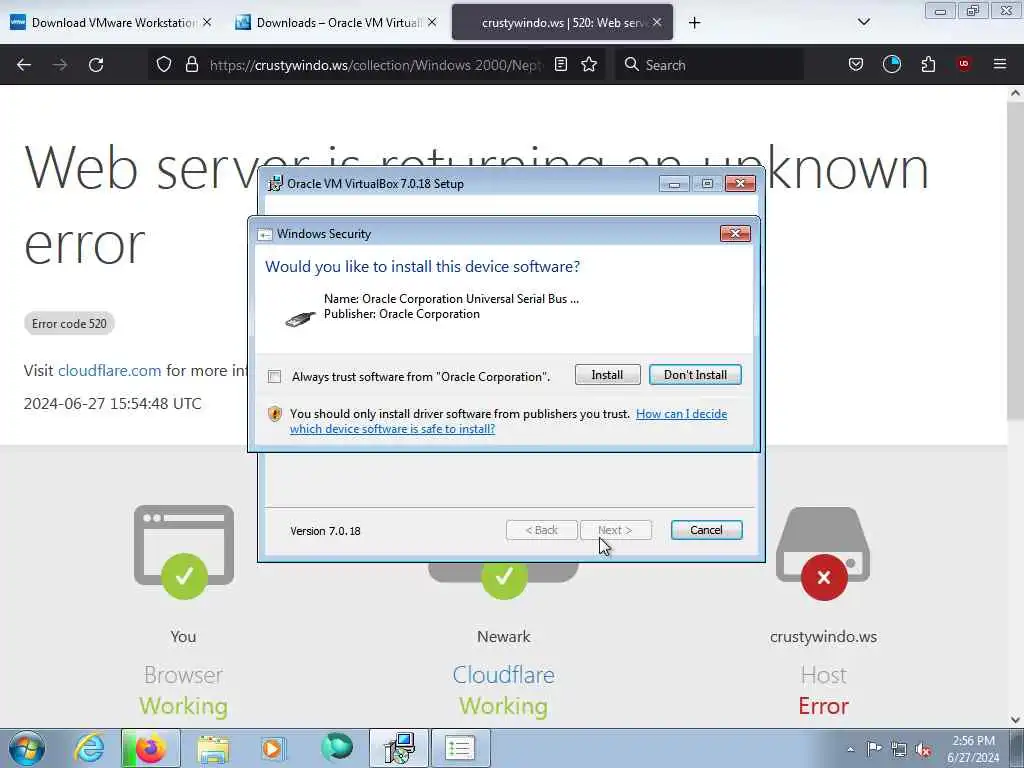Open the Firefox hamburger menu
Screen dimensions: 1024x768
point(1000,64)
